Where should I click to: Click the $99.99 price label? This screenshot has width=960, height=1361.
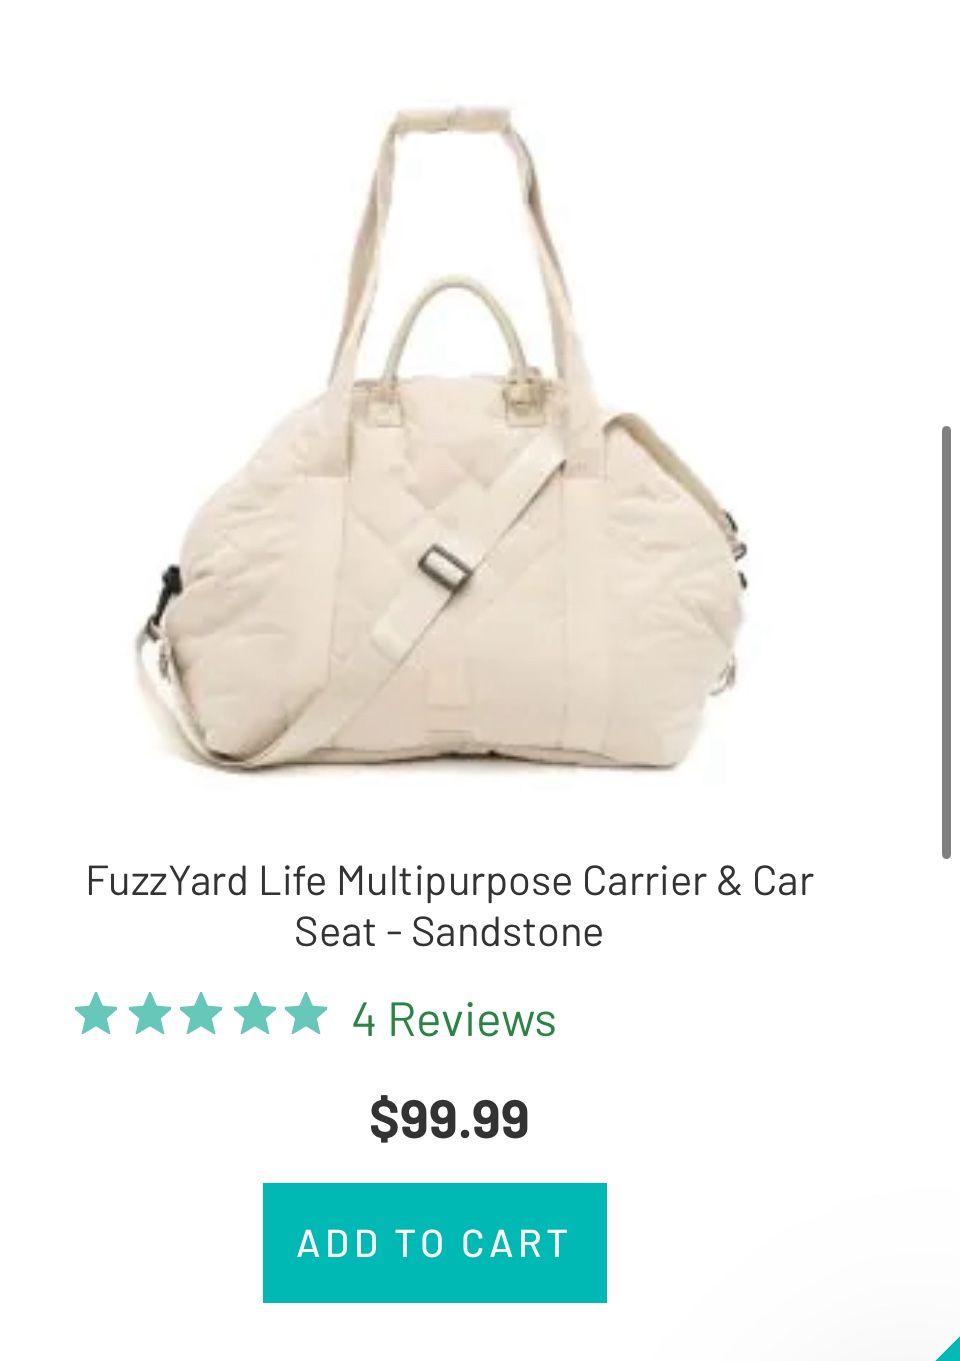tap(449, 1118)
